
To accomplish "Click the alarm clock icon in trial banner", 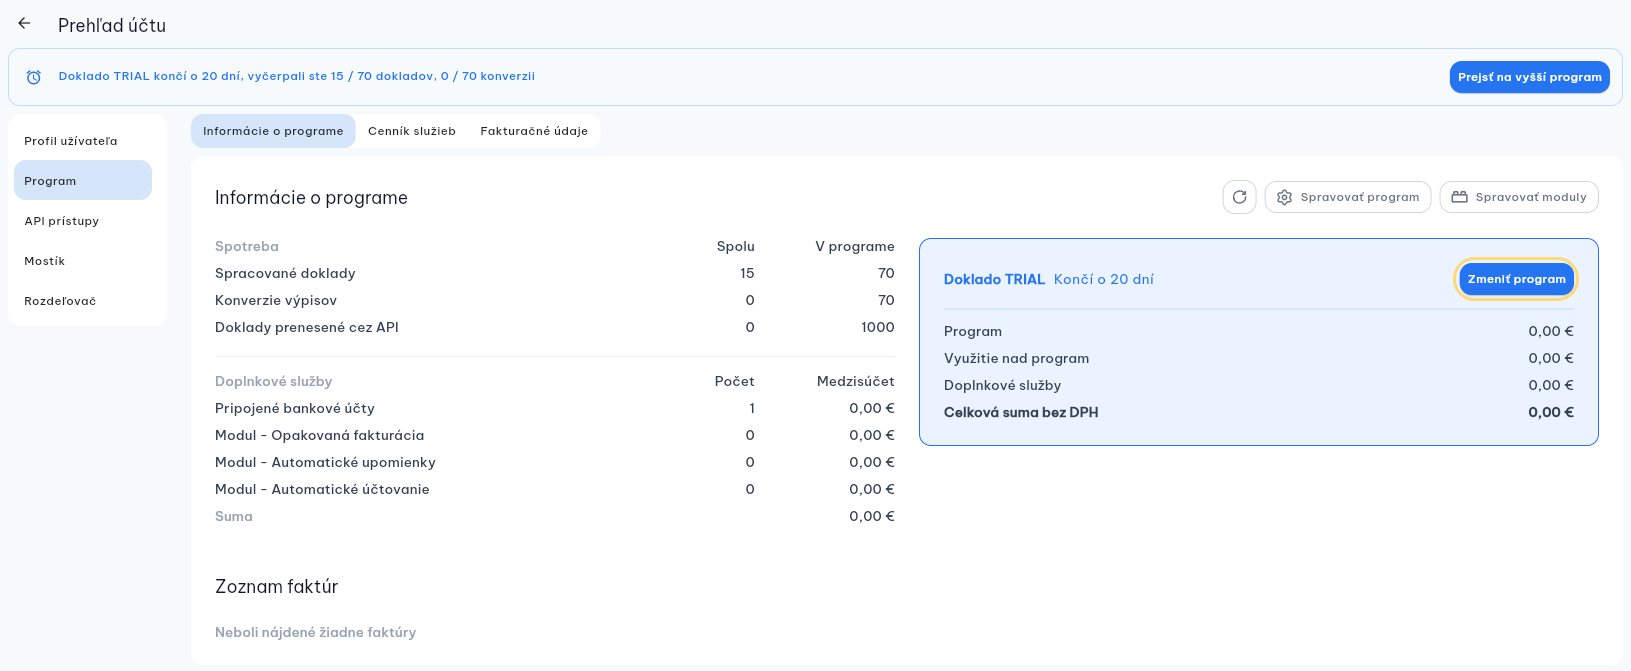I will tap(34, 77).
